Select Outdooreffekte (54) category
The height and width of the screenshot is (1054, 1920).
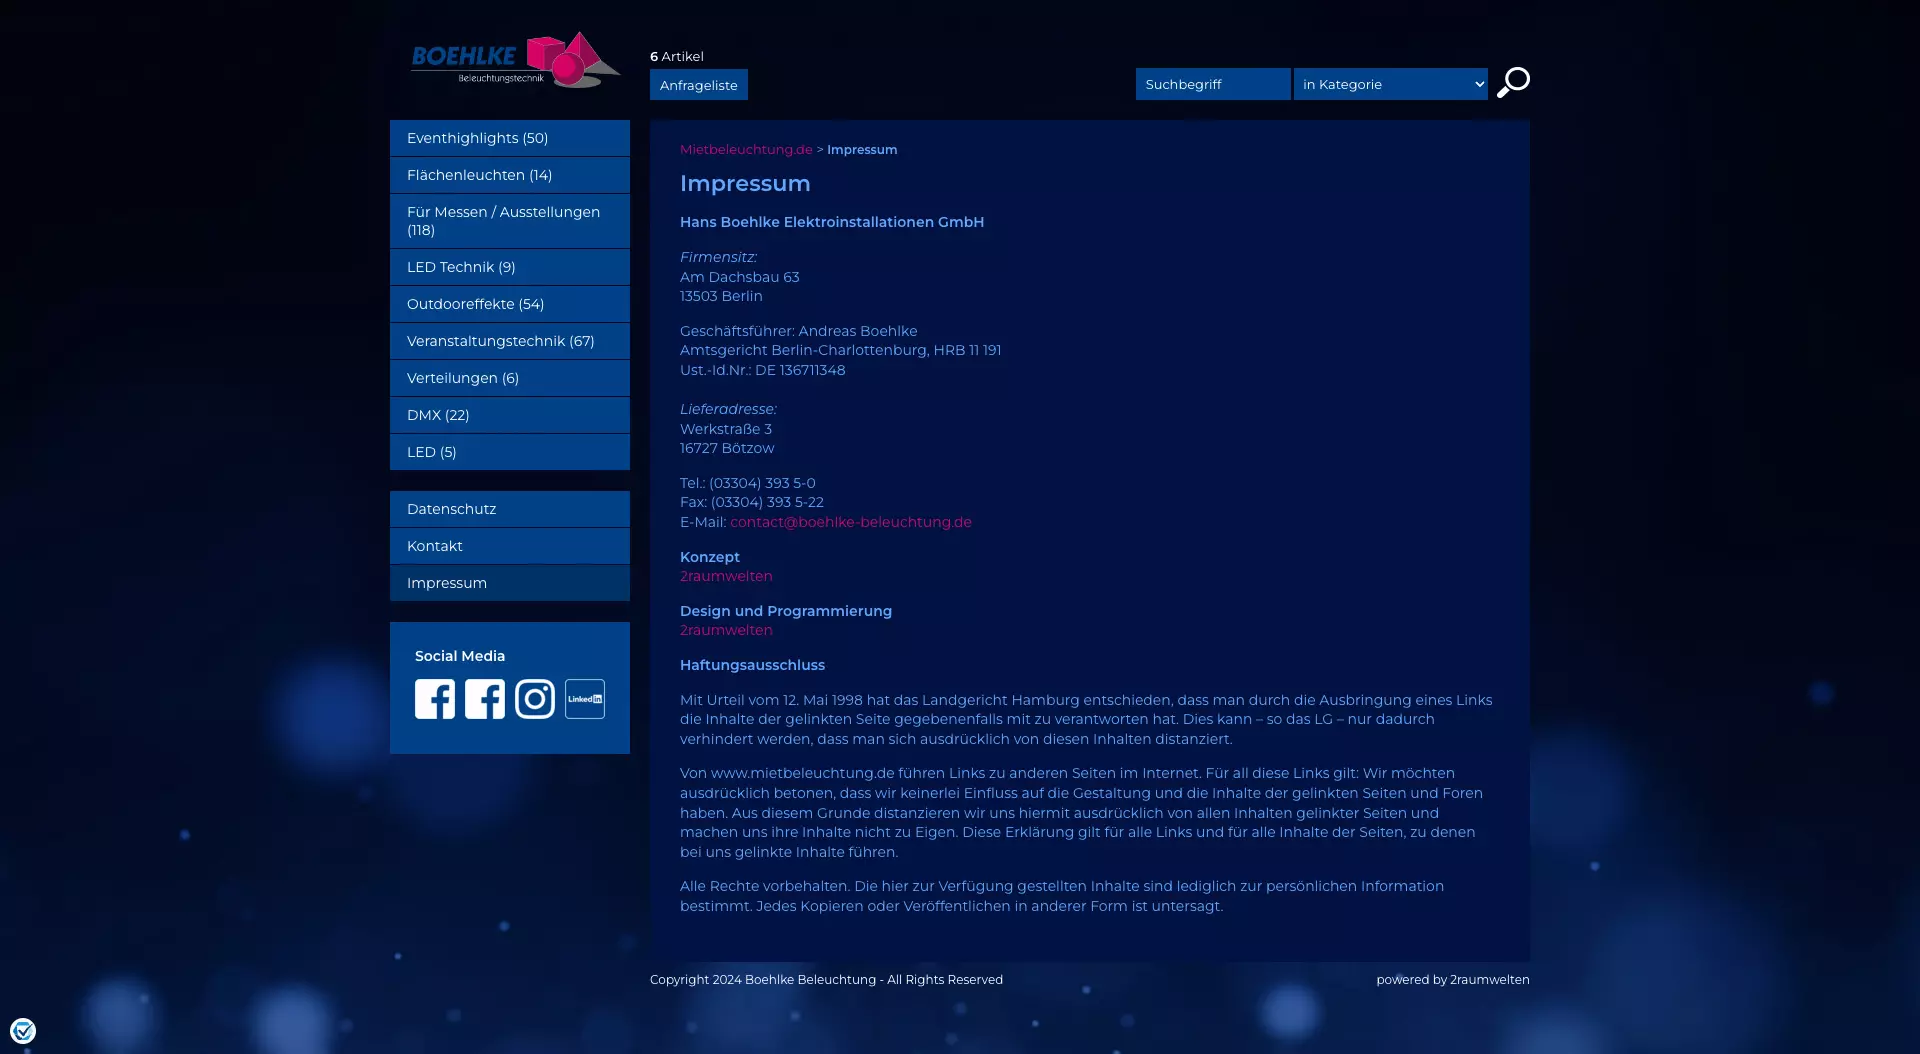coord(510,304)
